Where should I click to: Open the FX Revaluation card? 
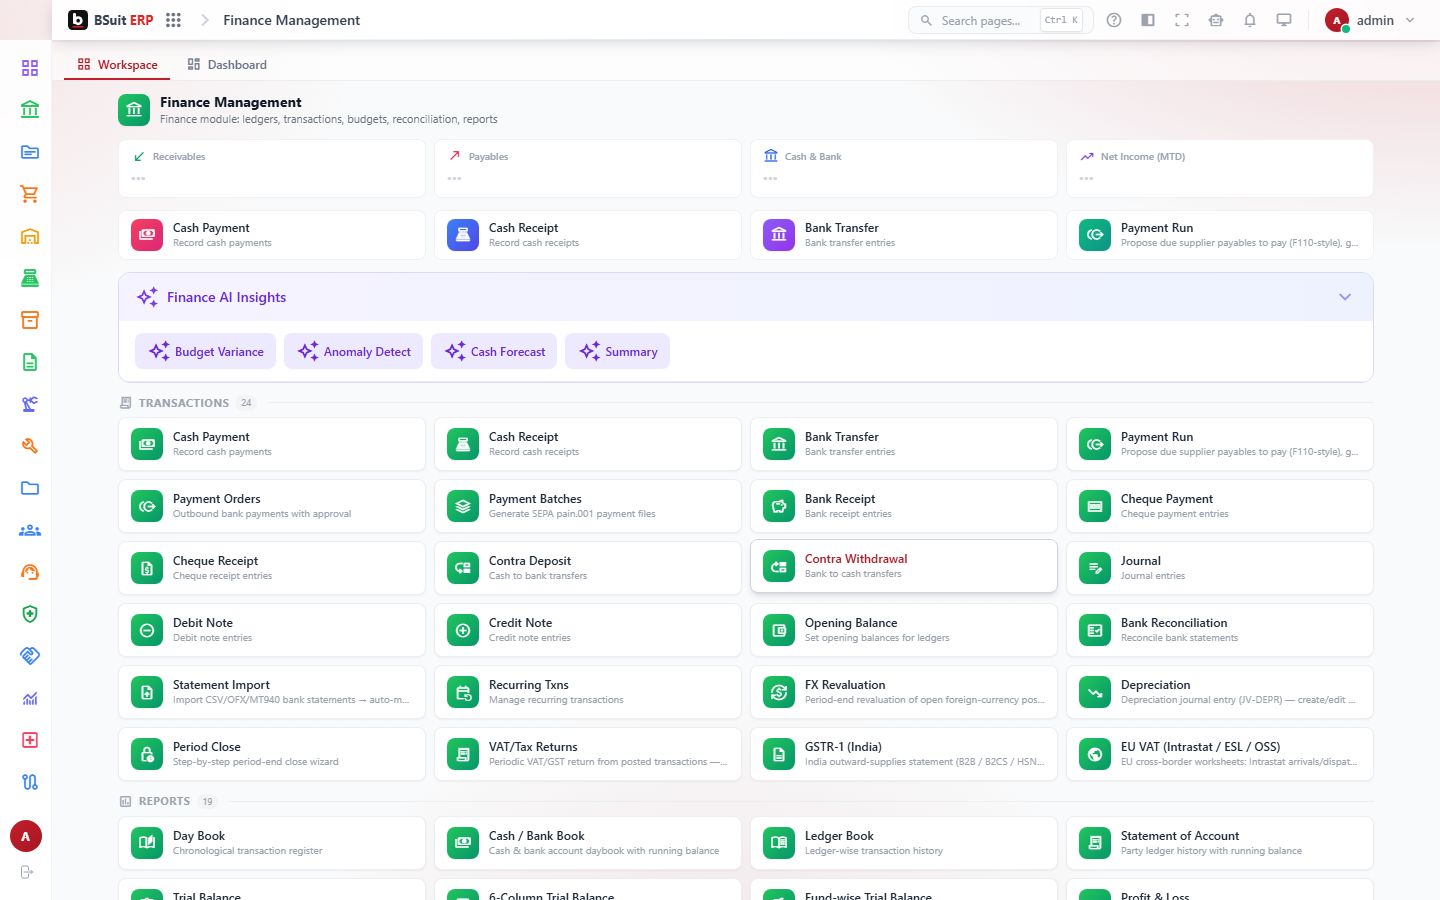click(904, 692)
